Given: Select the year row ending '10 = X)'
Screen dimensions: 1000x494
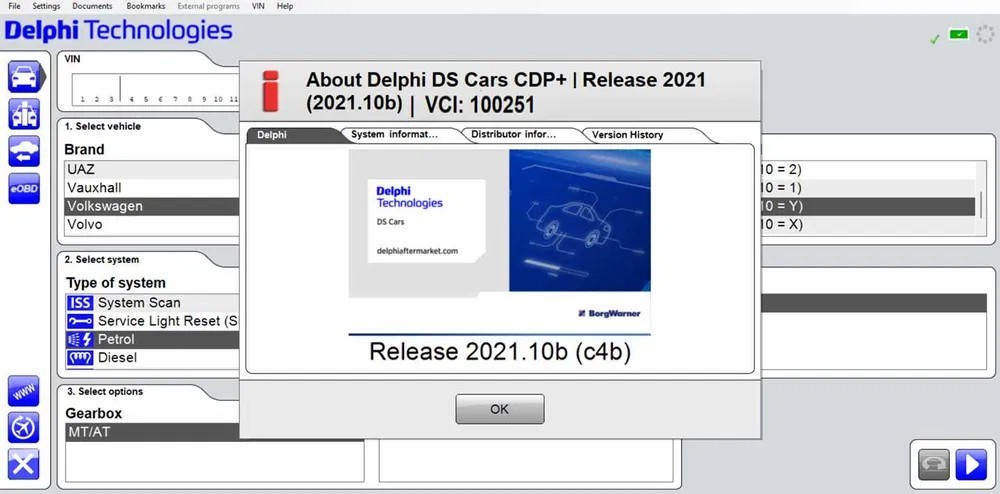Looking at the screenshot, I should (867, 224).
